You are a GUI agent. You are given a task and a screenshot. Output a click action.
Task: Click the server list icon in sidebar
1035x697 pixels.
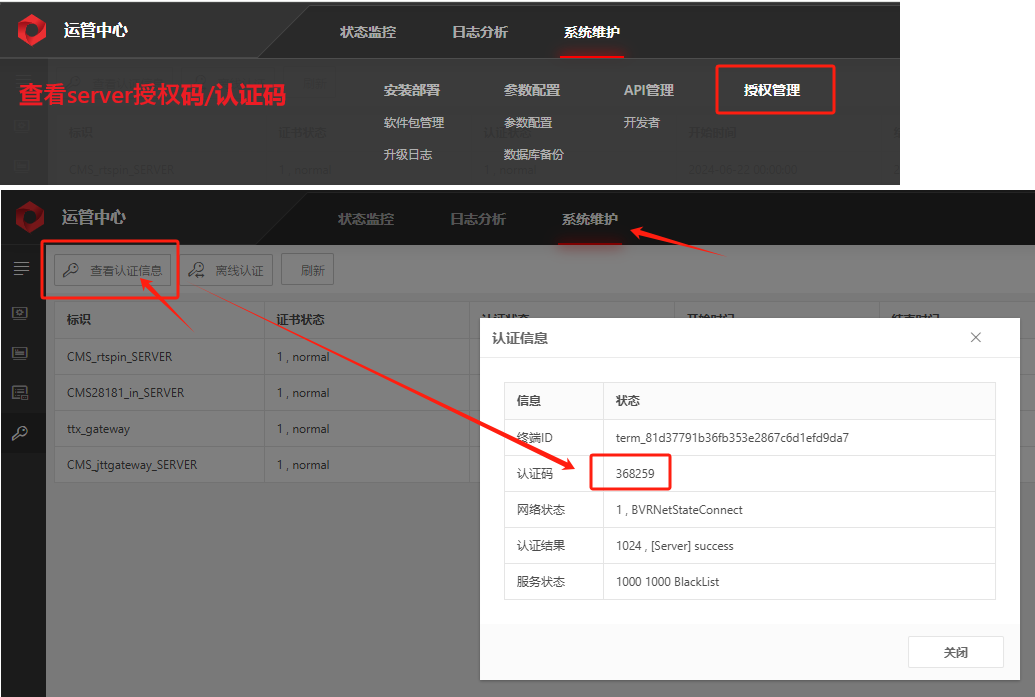pyautogui.click(x=21, y=352)
